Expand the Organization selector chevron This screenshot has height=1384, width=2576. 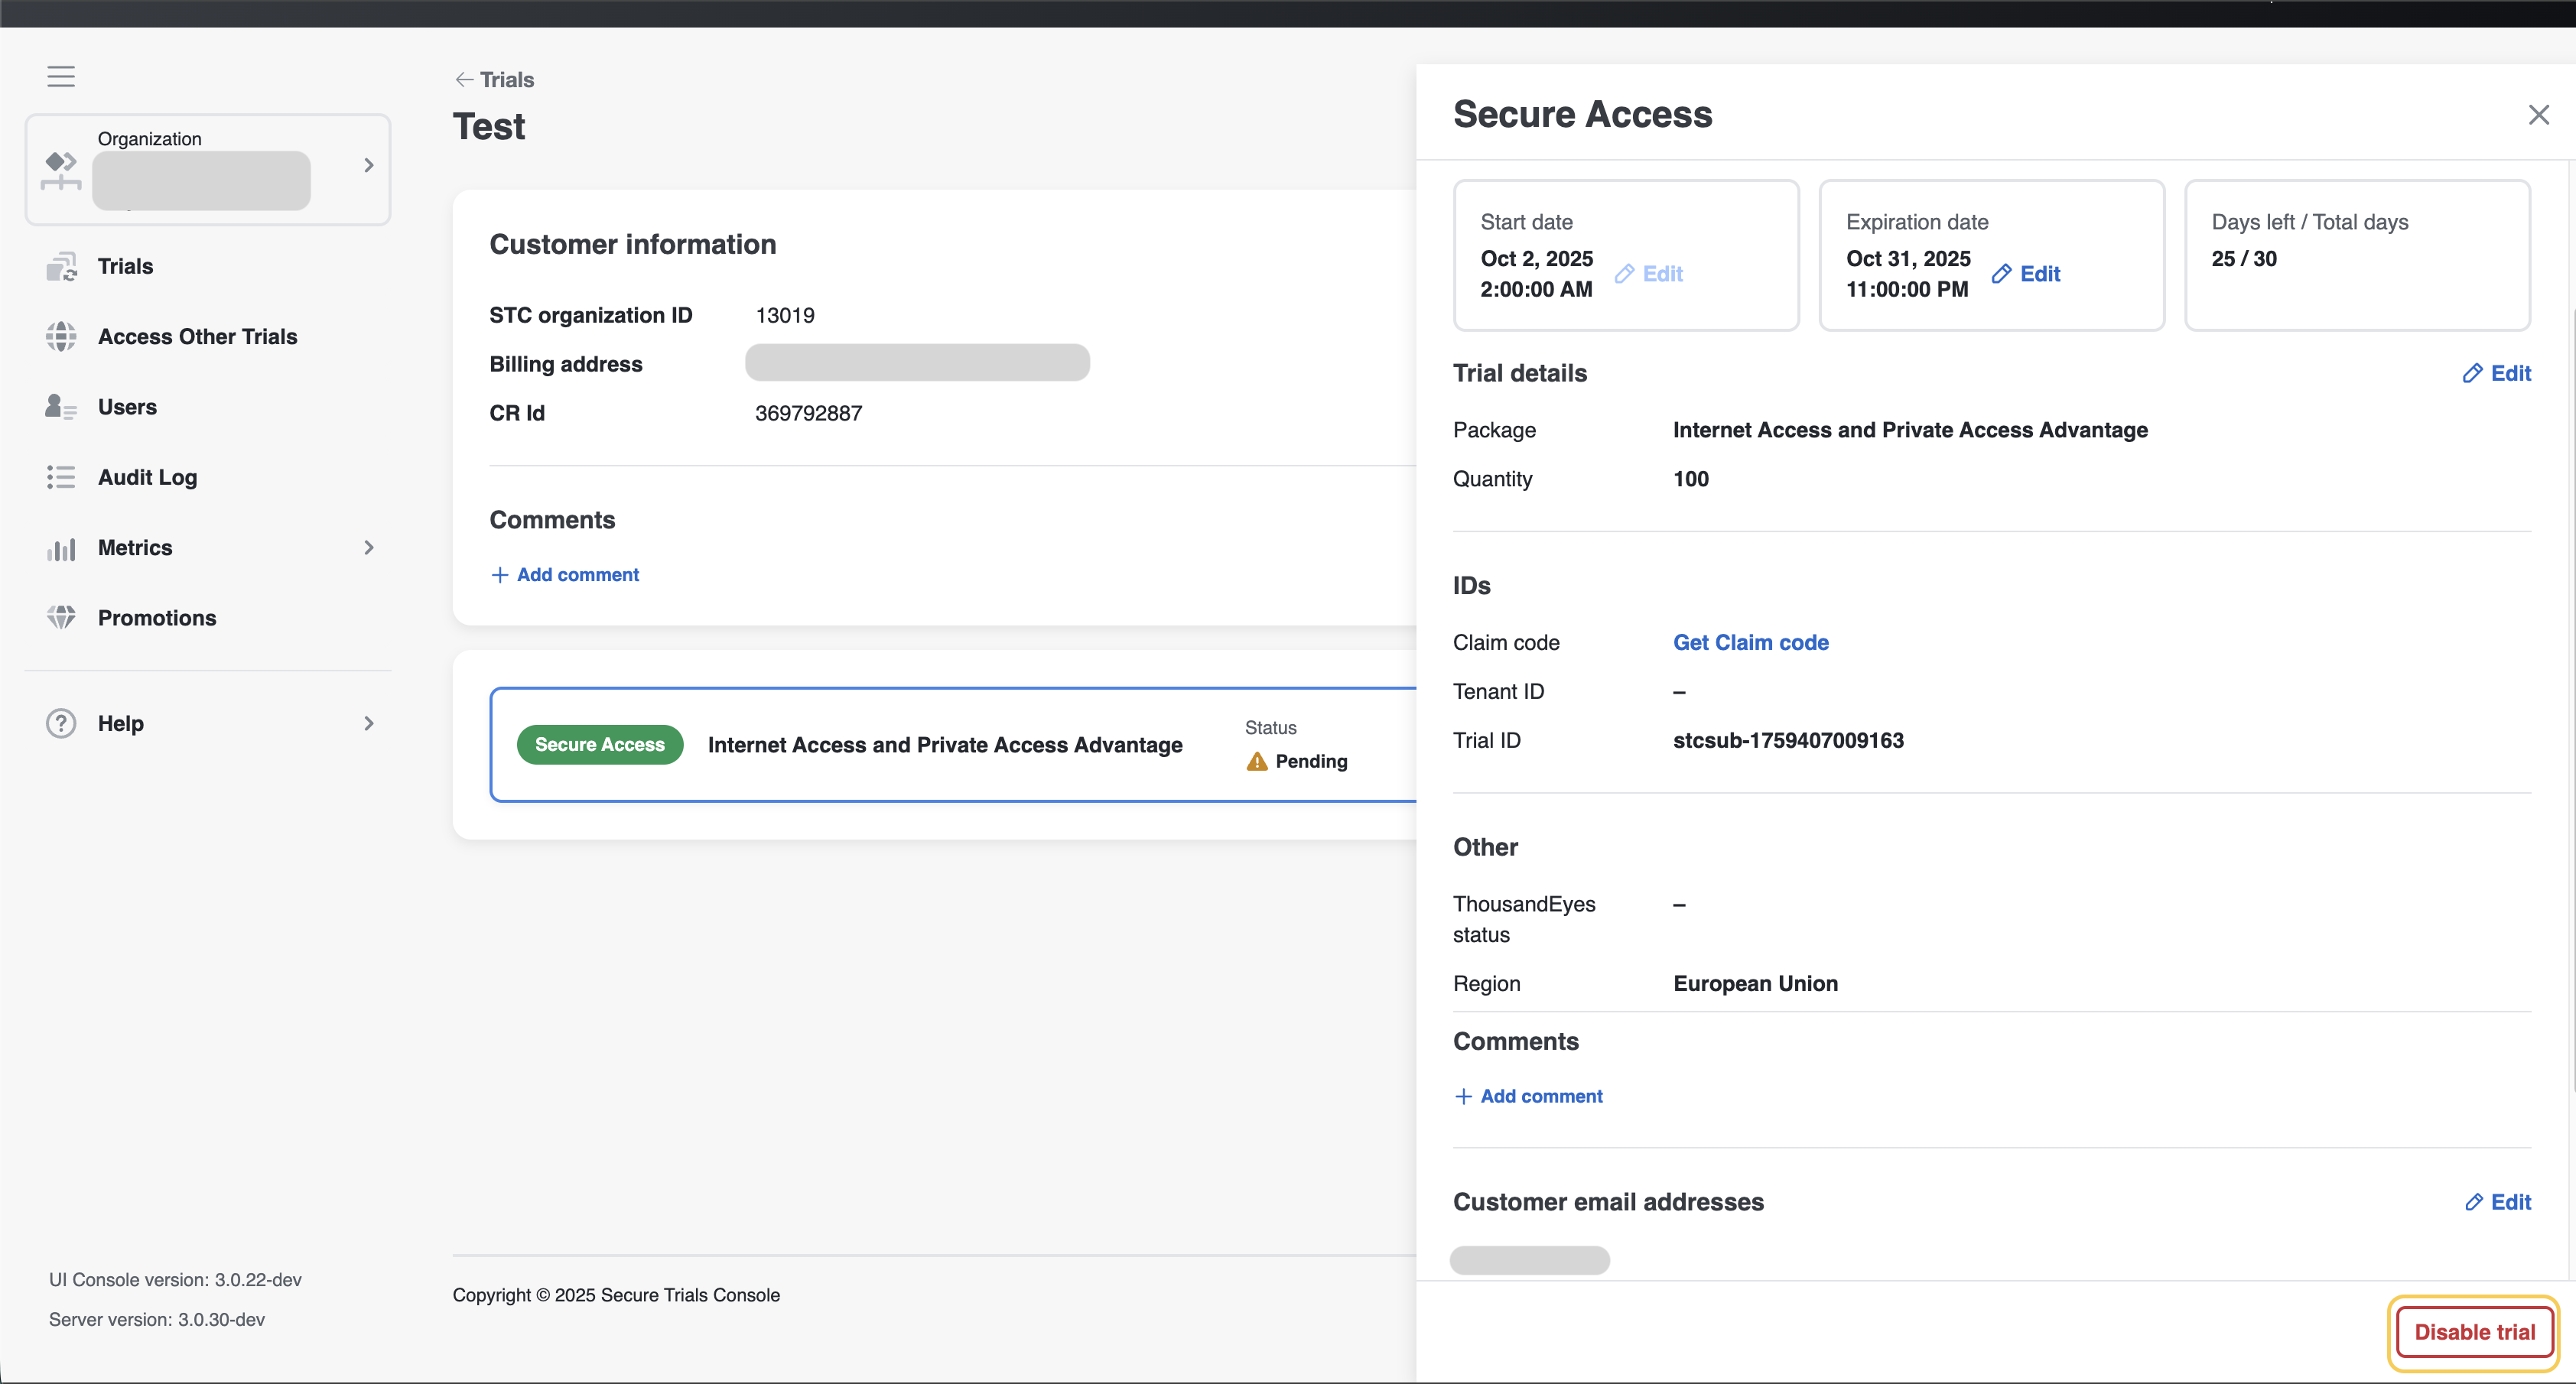coord(369,165)
